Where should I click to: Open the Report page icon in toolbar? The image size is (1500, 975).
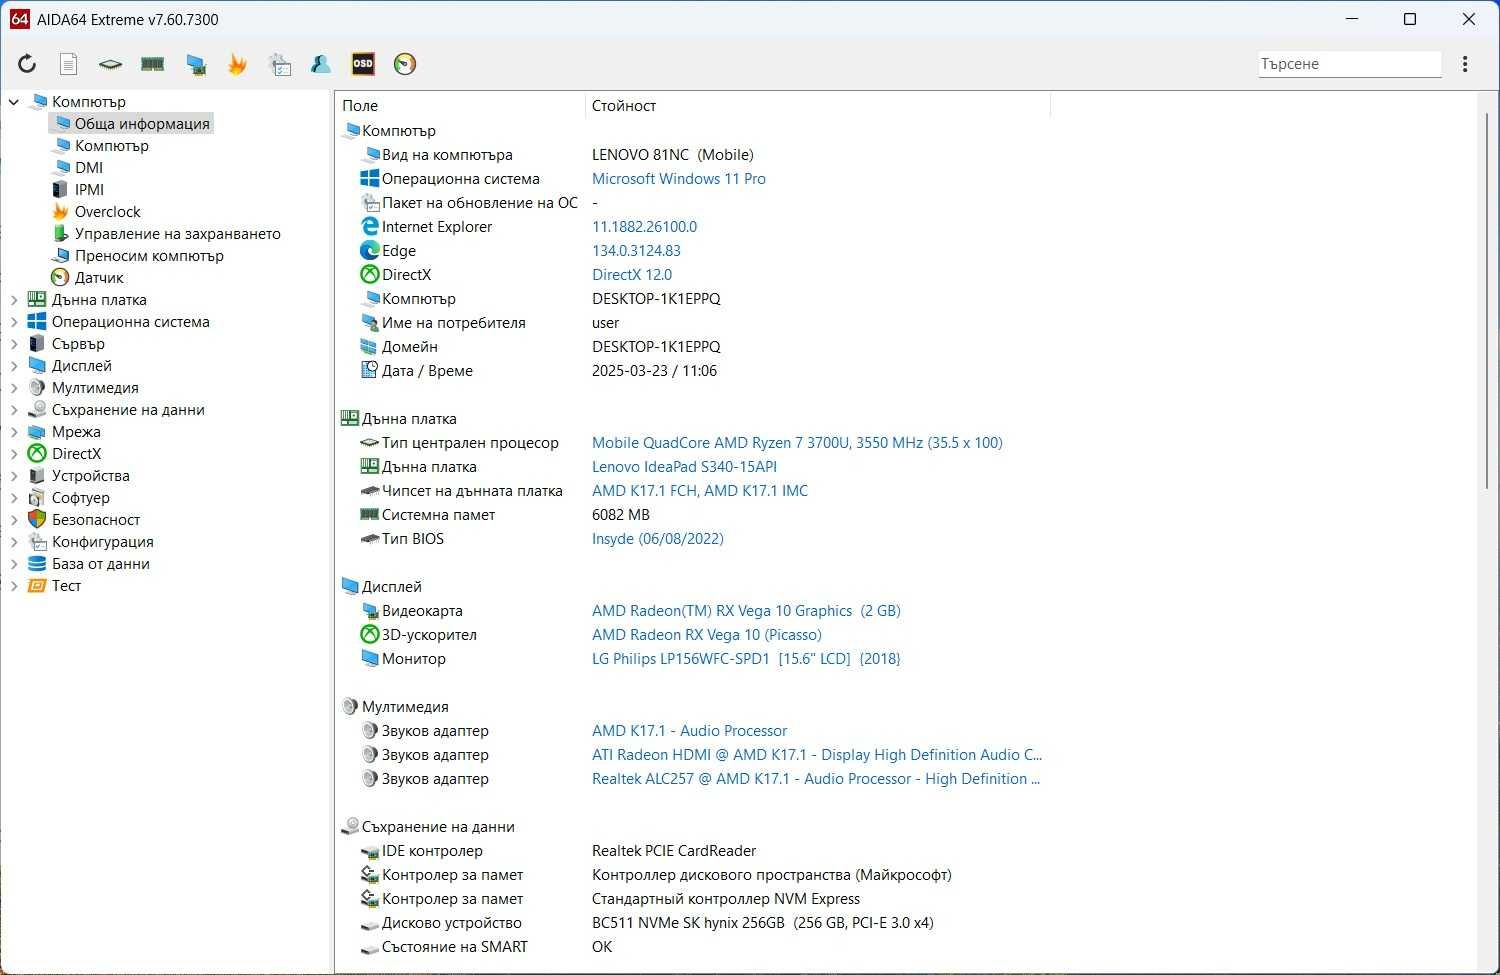68,64
